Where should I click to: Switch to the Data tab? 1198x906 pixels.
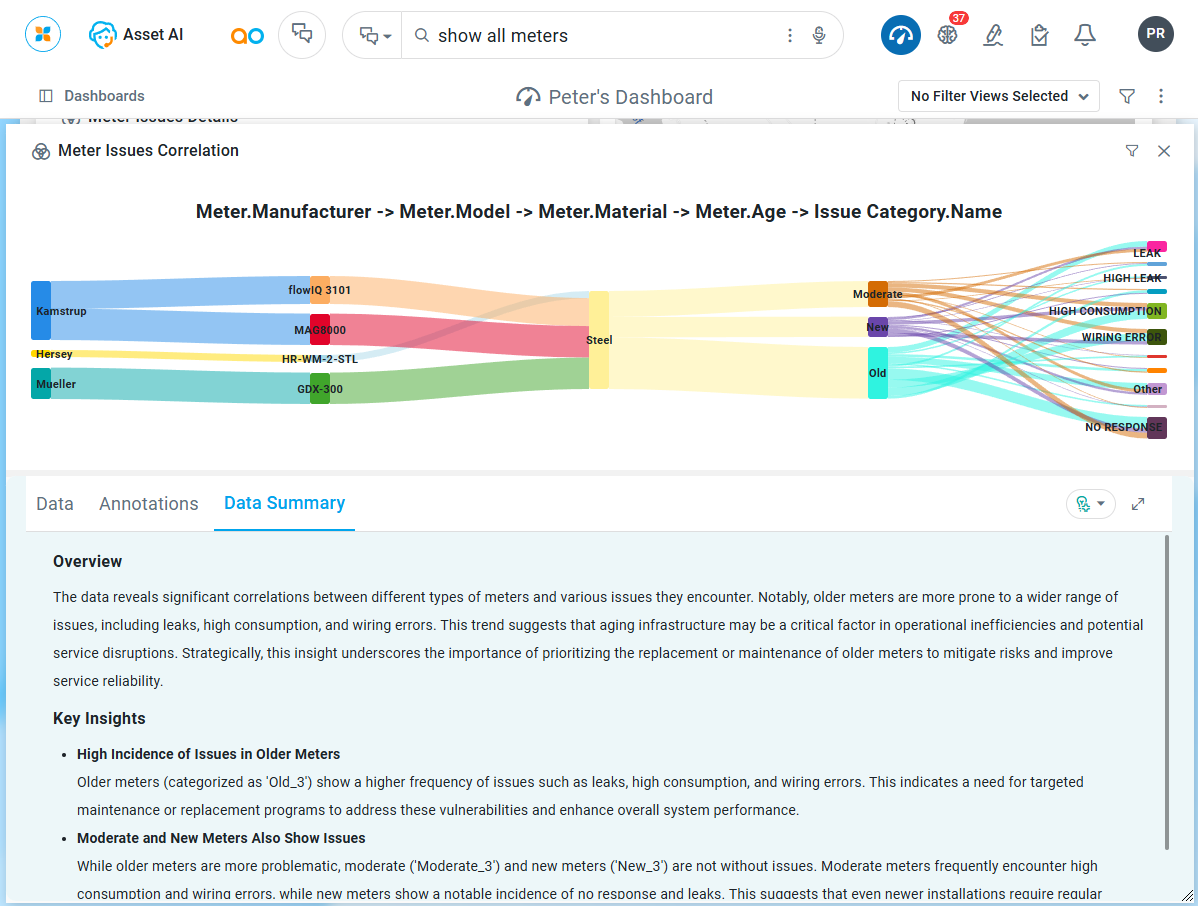click(x=55, y=504)
